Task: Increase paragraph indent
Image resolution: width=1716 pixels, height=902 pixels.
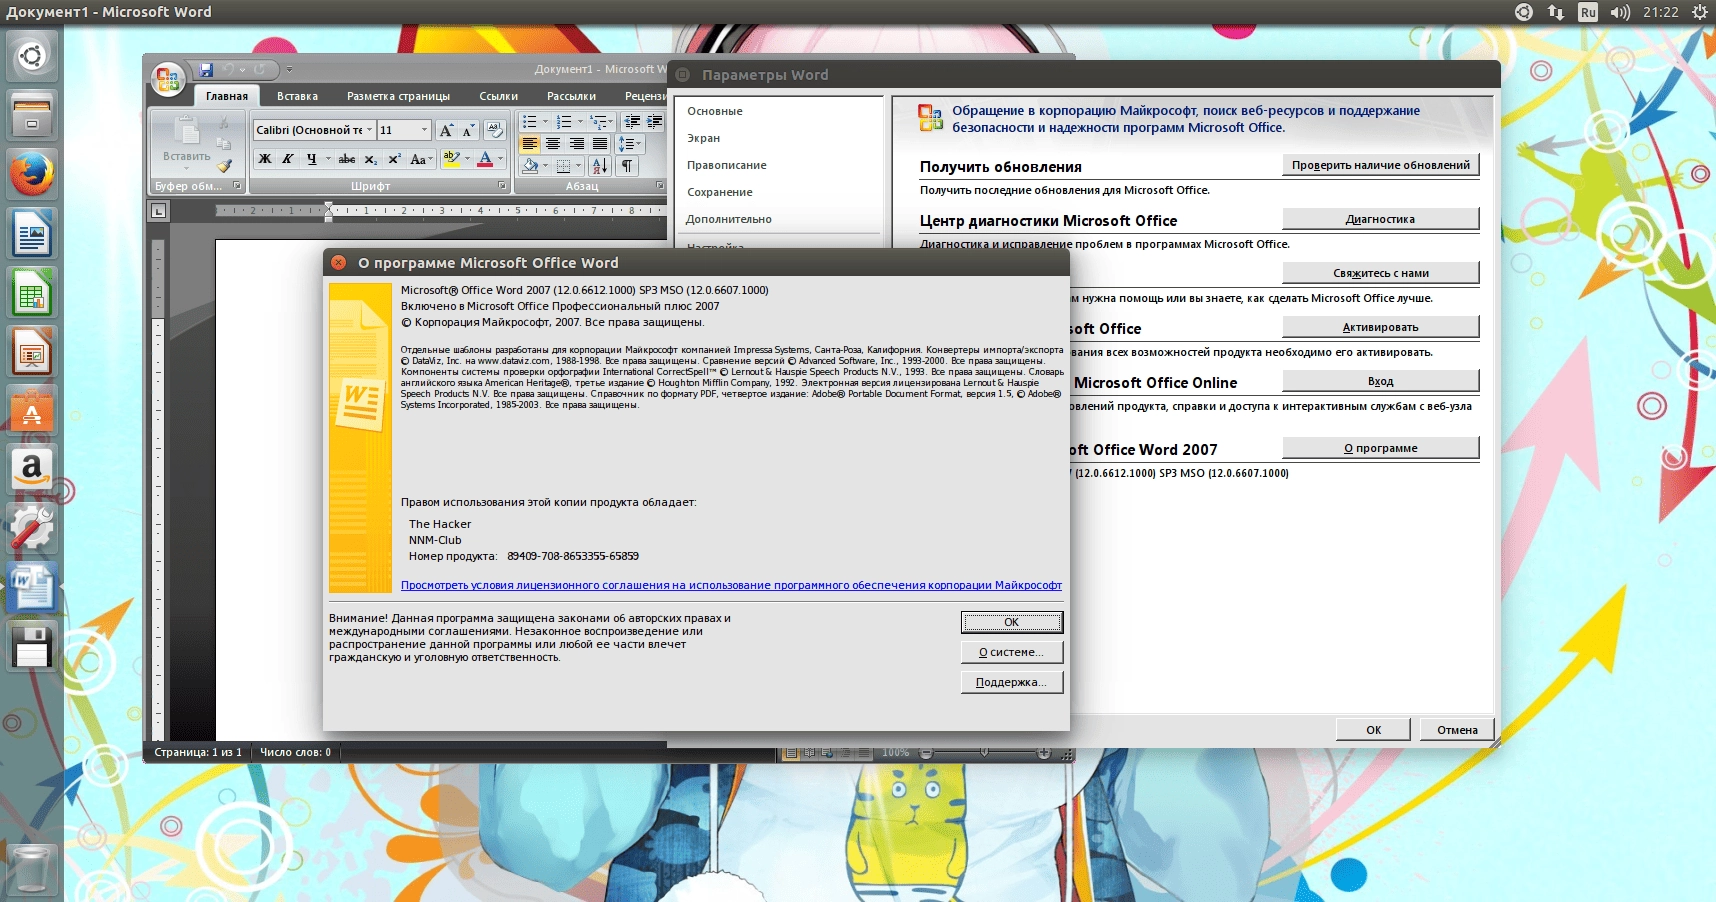Action: pyautogui.click(x=655, y=122)
